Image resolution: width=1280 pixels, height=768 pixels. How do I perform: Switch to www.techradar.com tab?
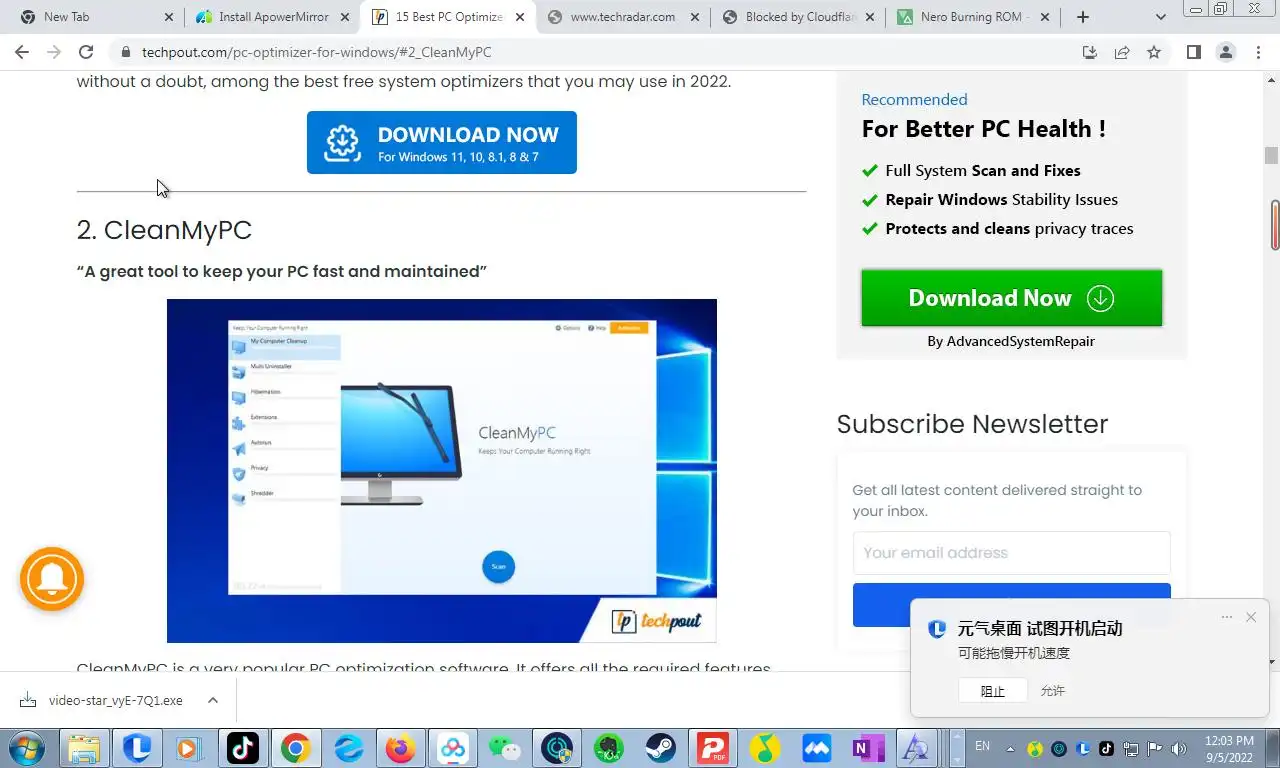click(x=623, y=17)
